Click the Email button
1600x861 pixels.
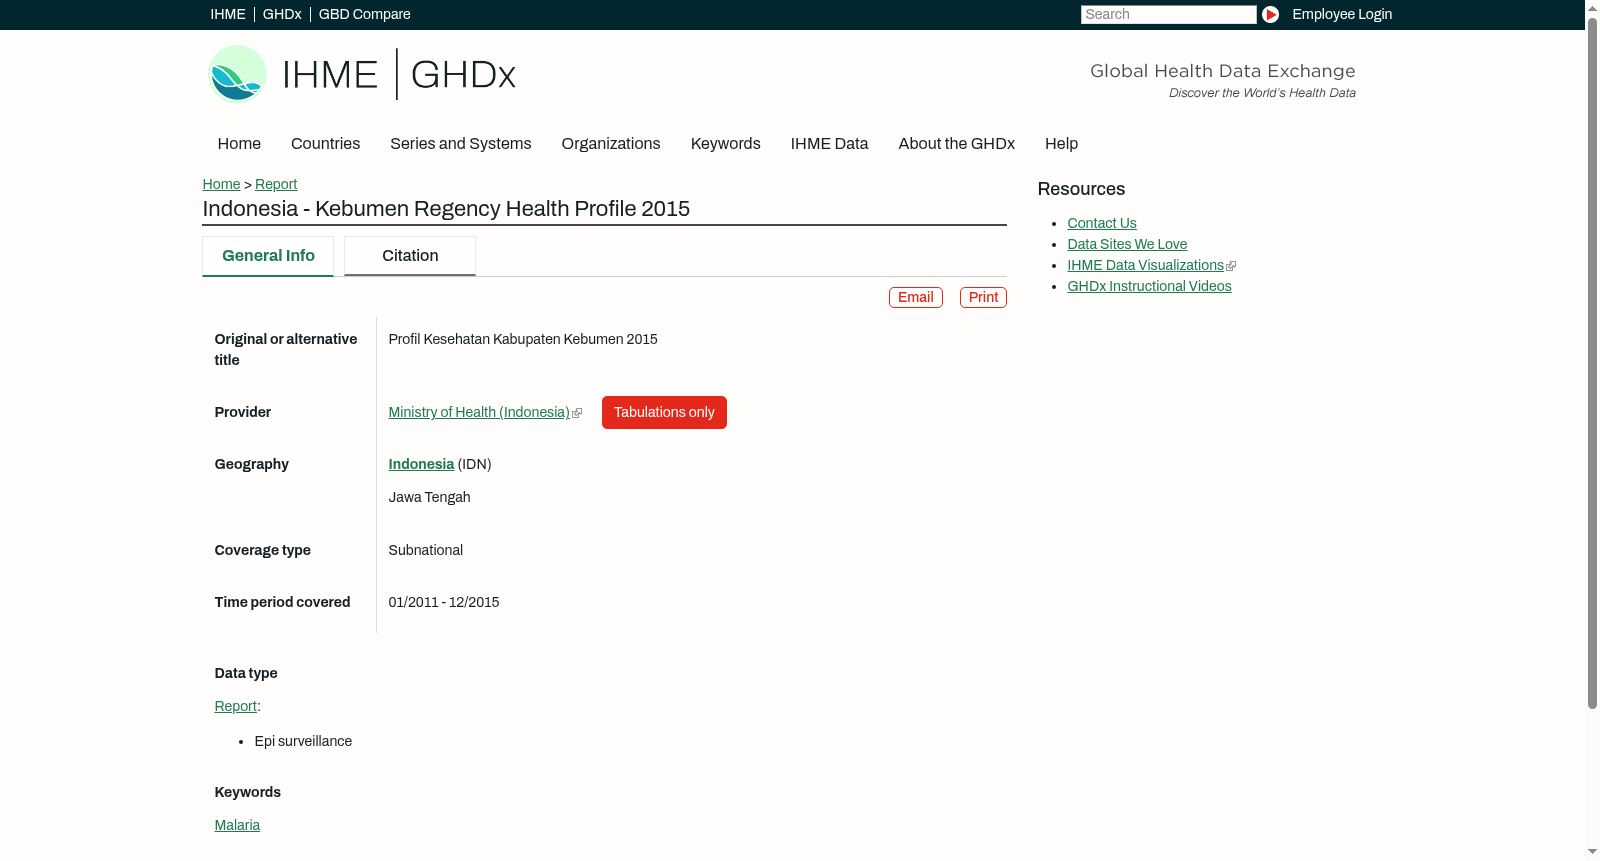916,297
